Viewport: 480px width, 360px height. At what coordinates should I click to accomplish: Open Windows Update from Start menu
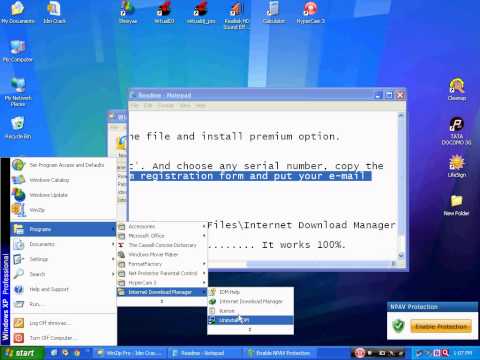coord(63,195)
